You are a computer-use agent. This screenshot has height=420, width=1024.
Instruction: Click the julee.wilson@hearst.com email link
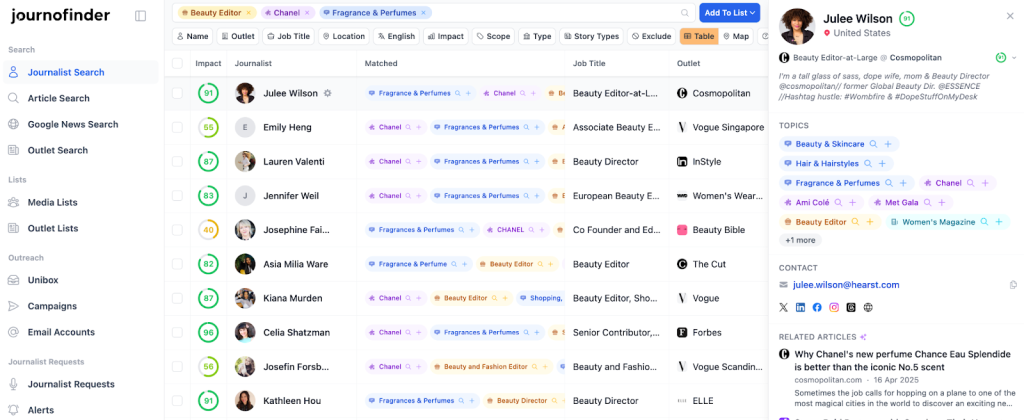[x=846, y=285]
